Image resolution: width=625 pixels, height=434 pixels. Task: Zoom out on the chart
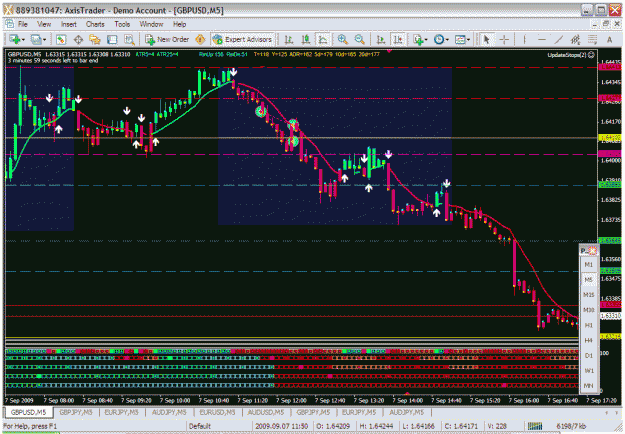pos(360,39)
